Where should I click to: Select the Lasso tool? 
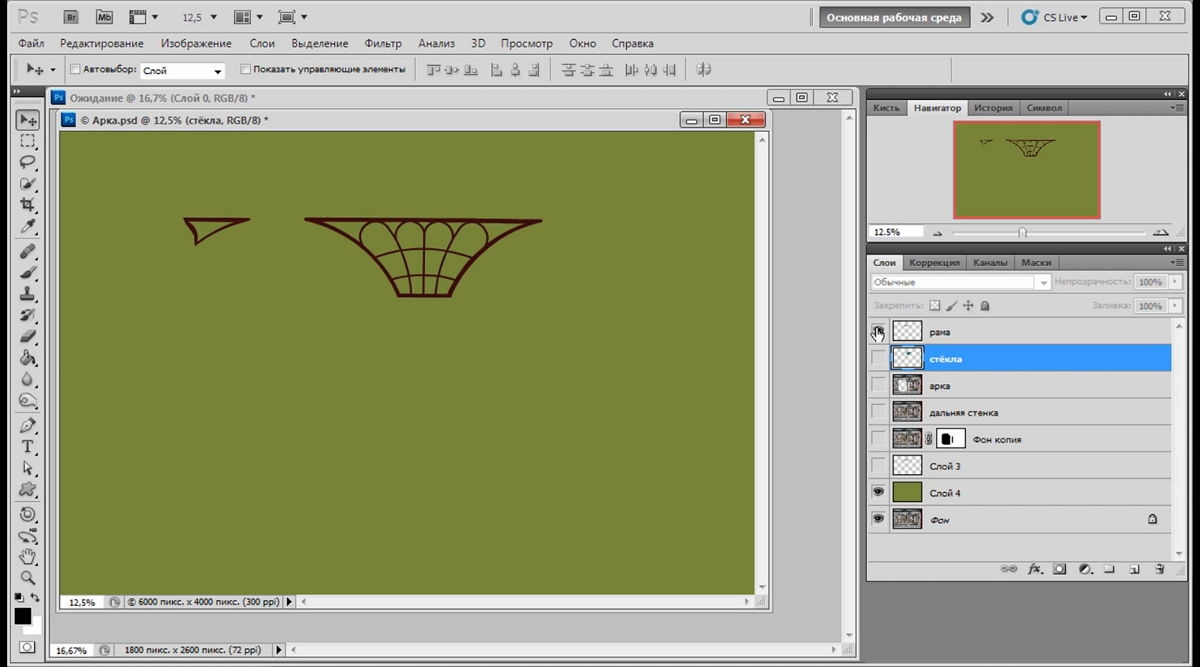[x=28, y=163]
